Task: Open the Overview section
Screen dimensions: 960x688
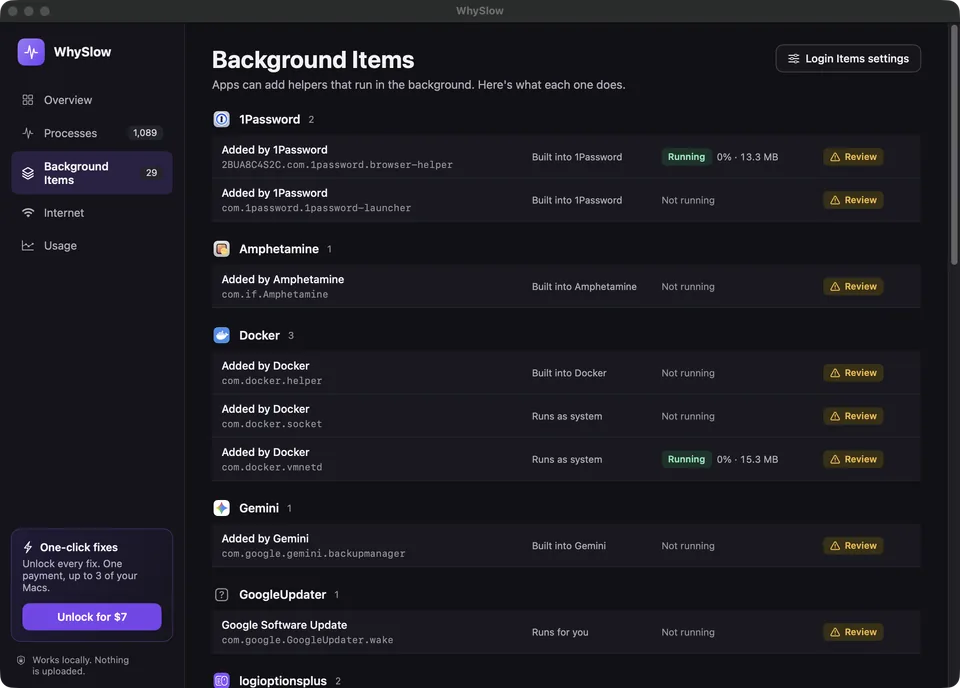Action: (92, 100)
